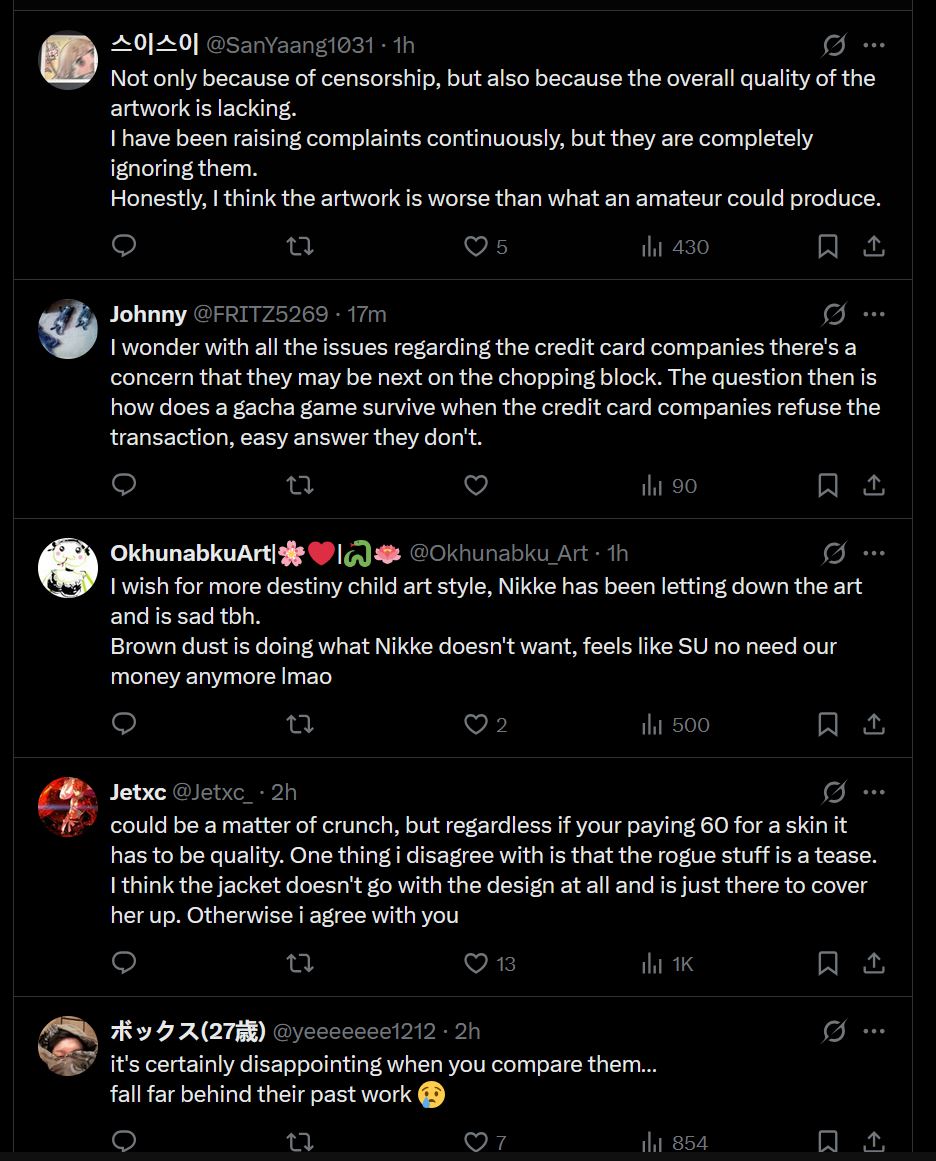Reply to the yeeeeeee1212 tweet
The image size is (936, 1161).
pyautogui.click(x=124, y=1141)
